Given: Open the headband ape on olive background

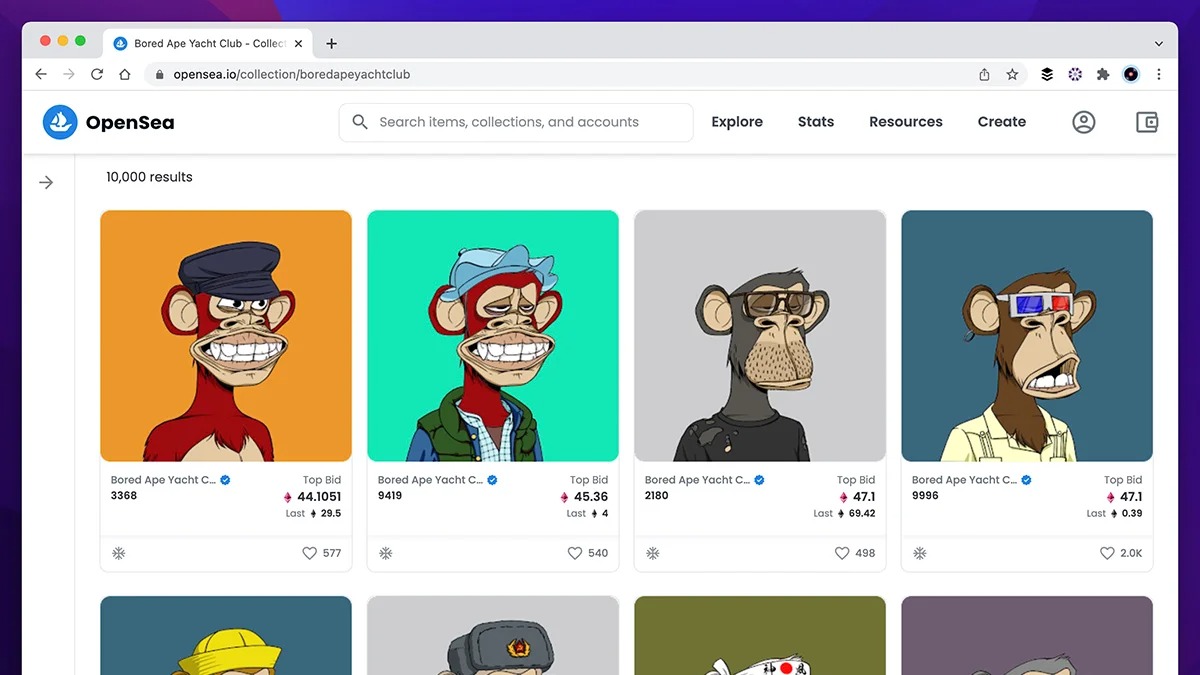Looking at the screenshot, I should 760,635.
